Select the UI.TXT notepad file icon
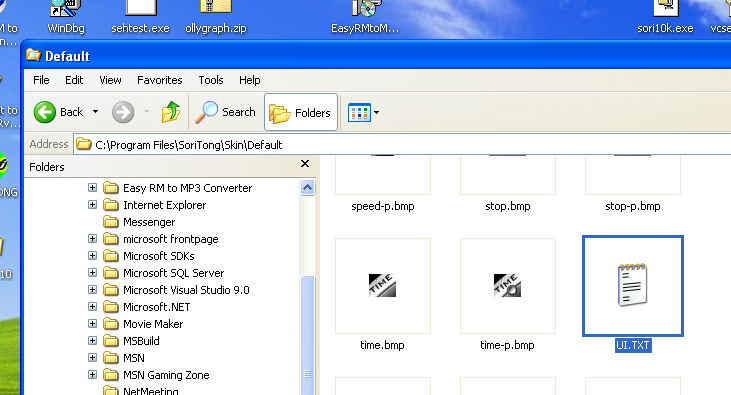 (633, 284)
